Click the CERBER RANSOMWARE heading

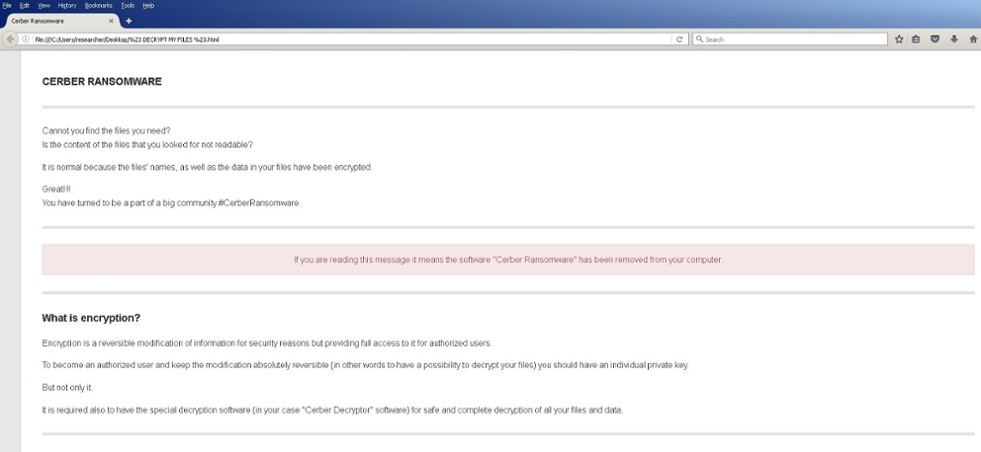[102, 81]
